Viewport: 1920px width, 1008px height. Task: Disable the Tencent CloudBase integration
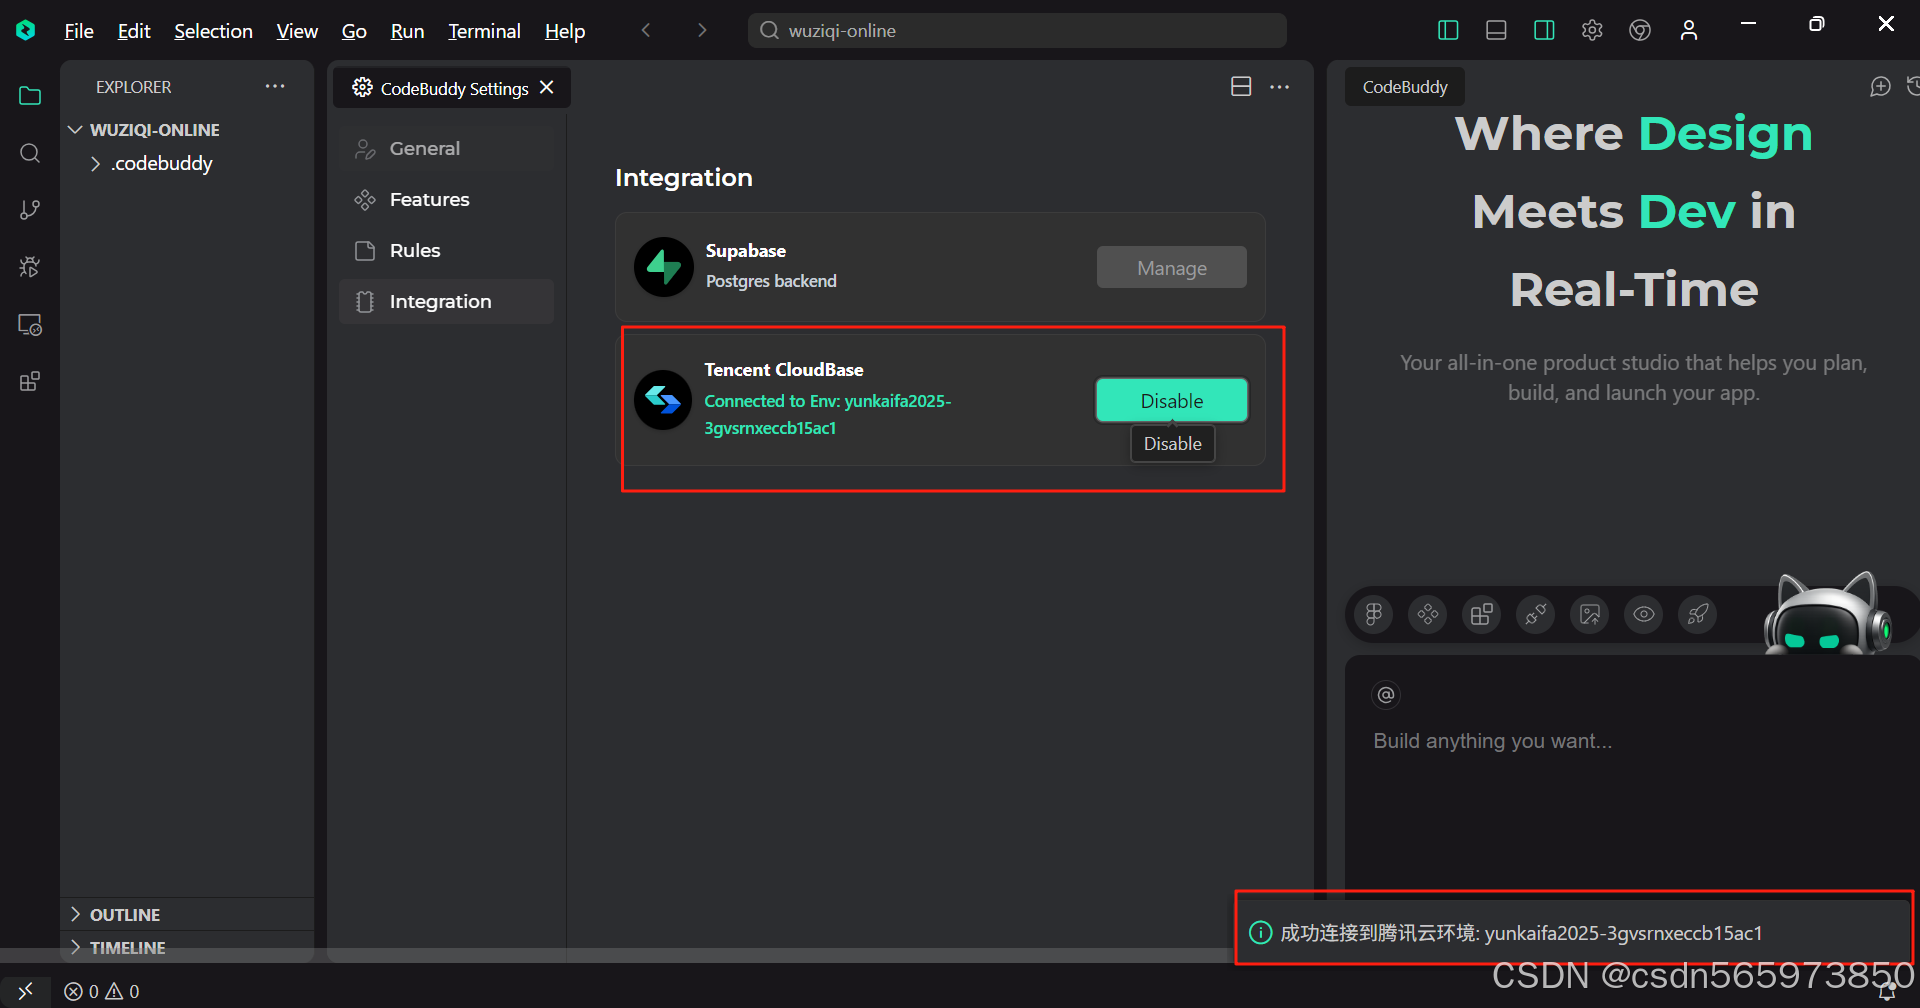point(1171,400)
